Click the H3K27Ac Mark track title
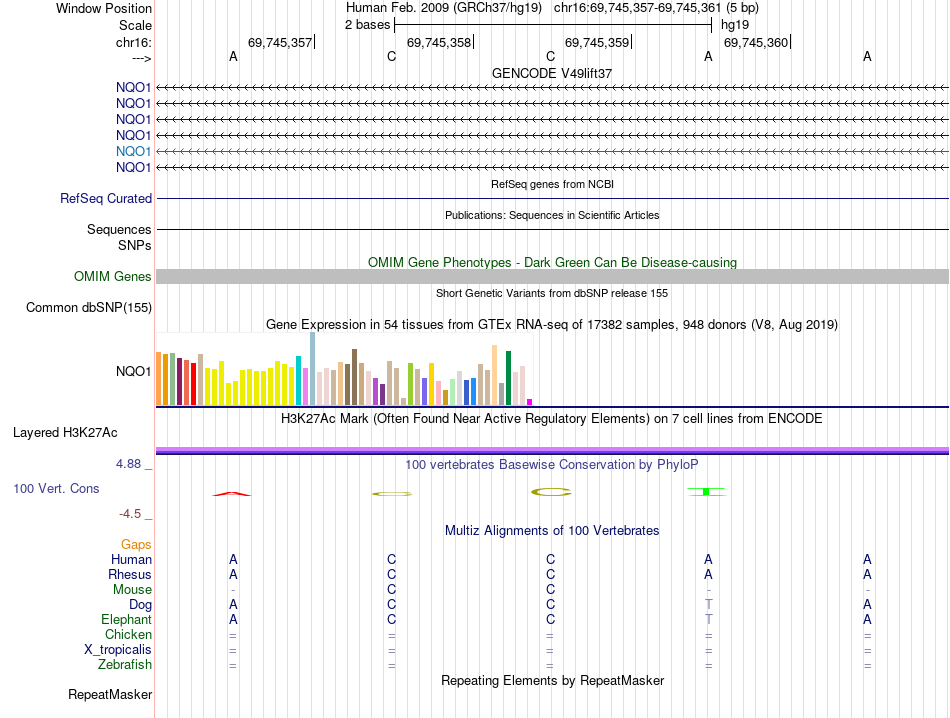Screen dimensions: 950x718 pos(552,419)
